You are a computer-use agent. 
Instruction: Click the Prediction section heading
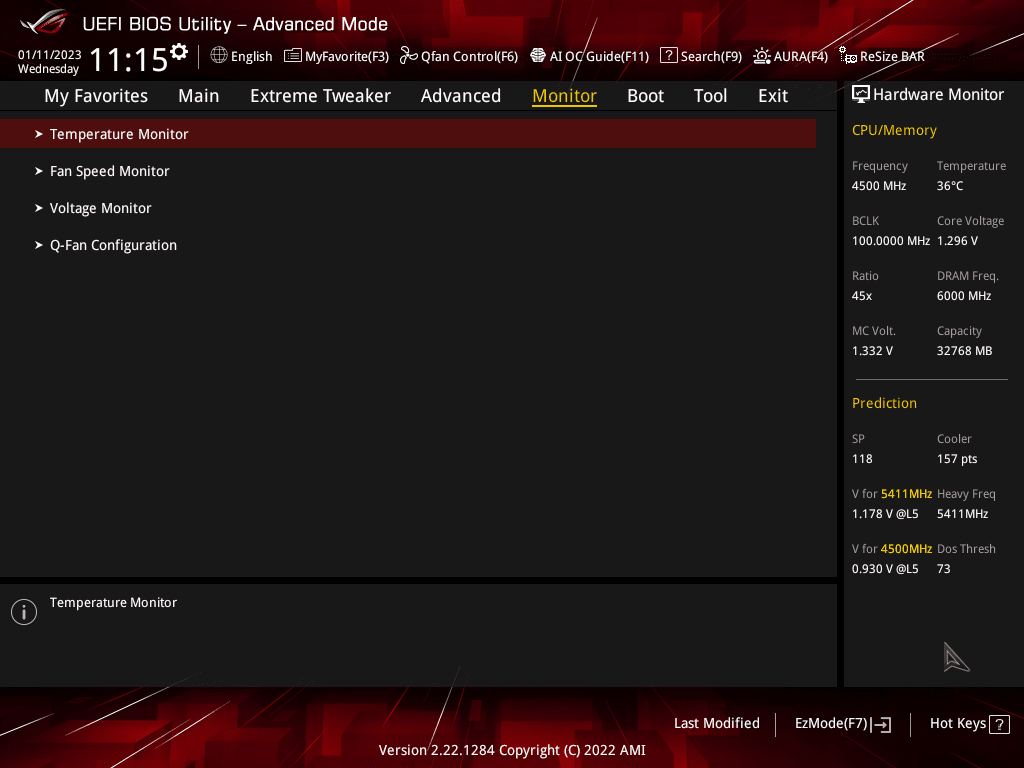click(884, 404)
